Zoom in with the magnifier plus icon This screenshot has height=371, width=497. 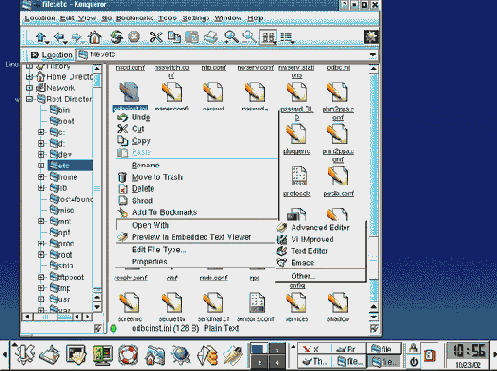231,37
